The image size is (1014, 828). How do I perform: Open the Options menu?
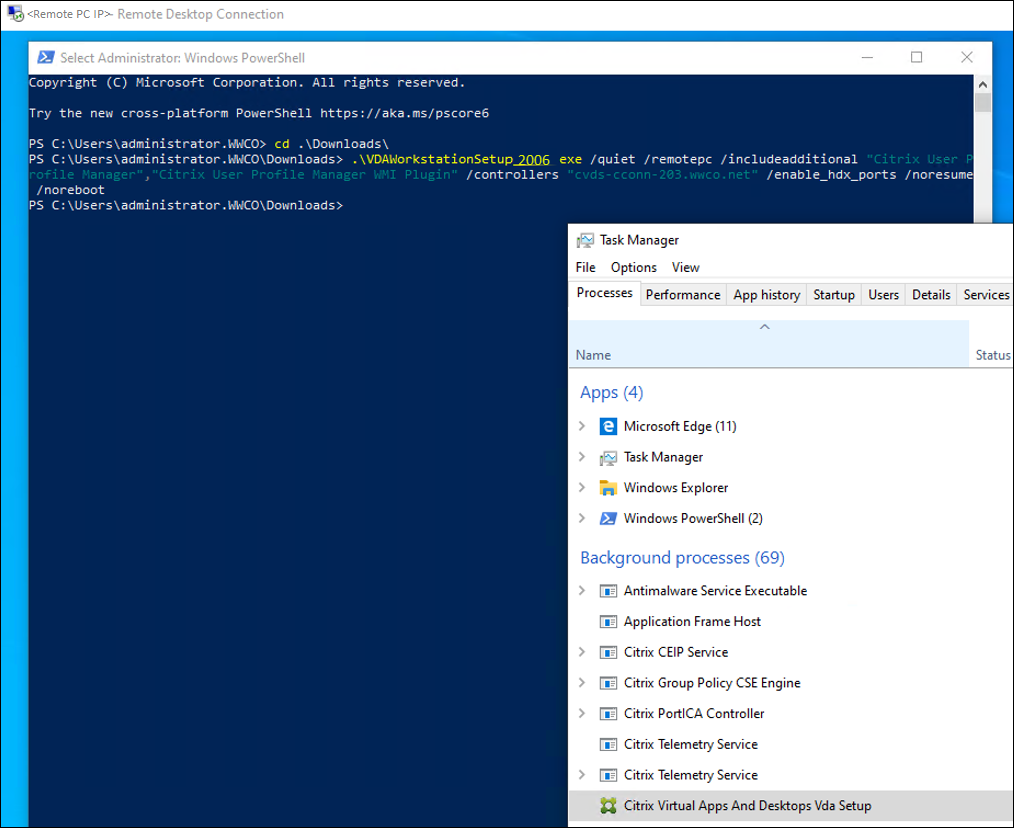pyautogui.click(x=633, y=267)
